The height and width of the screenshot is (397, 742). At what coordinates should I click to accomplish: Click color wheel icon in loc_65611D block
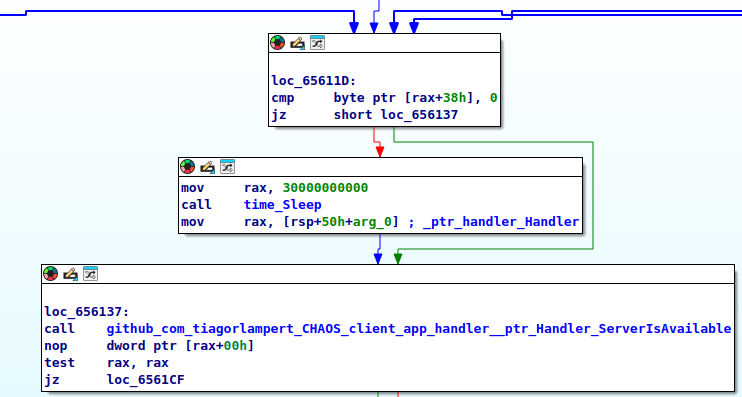(x=278, y=43)
